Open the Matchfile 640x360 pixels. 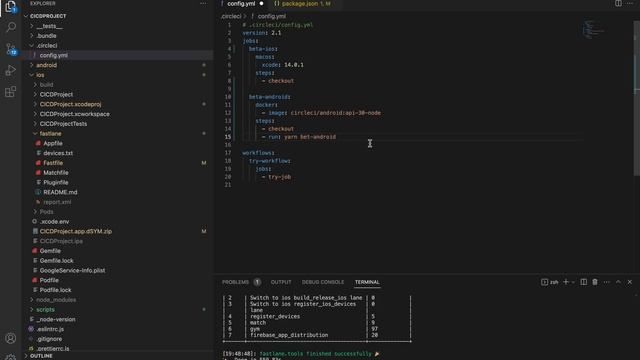click(56, 173)
